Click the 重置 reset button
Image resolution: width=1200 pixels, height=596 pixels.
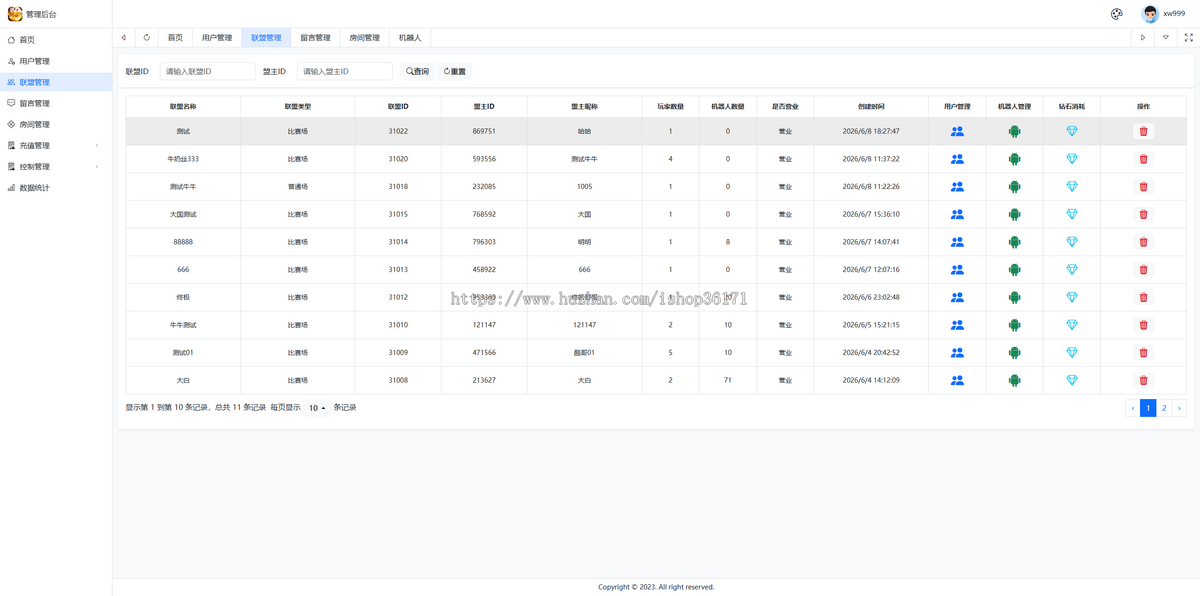pos(455,72)
